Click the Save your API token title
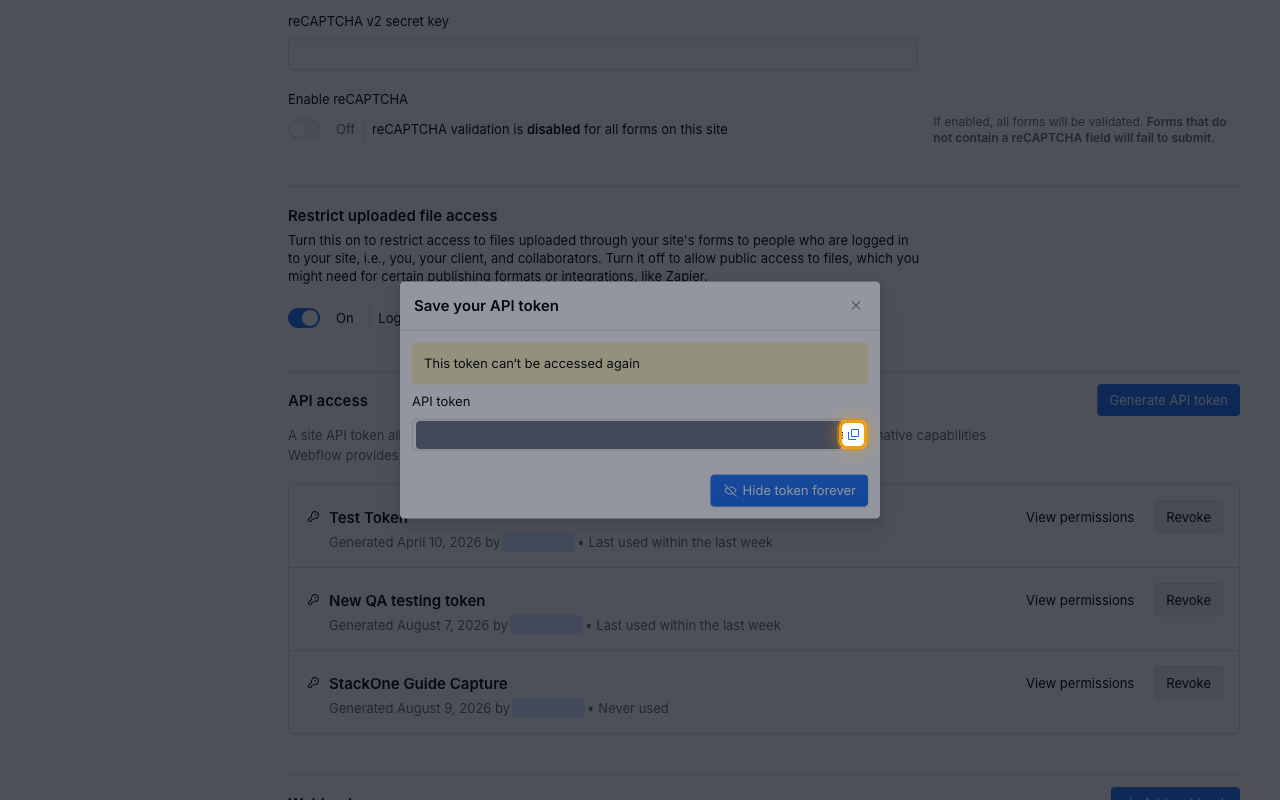The width and height of the screenshot is (1280, 800). pos(486,306)
